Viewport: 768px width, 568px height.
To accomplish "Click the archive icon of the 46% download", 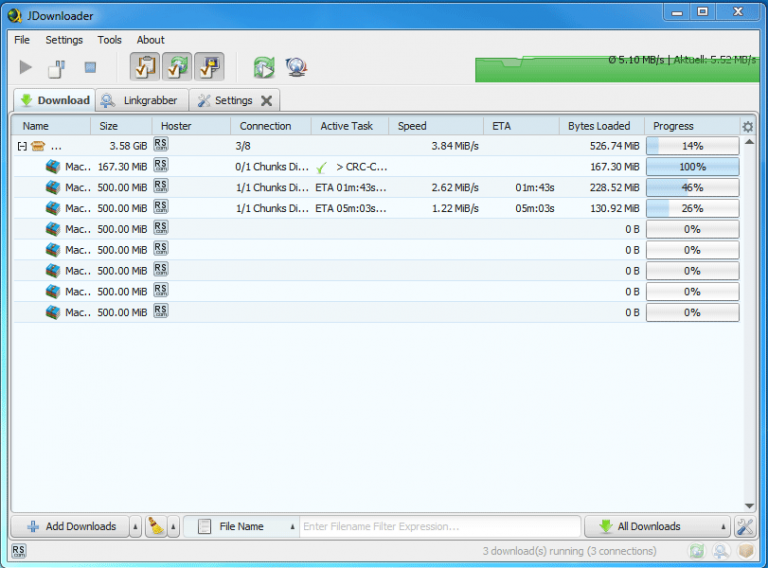I will pyautogui.click(x=53, y=188).
